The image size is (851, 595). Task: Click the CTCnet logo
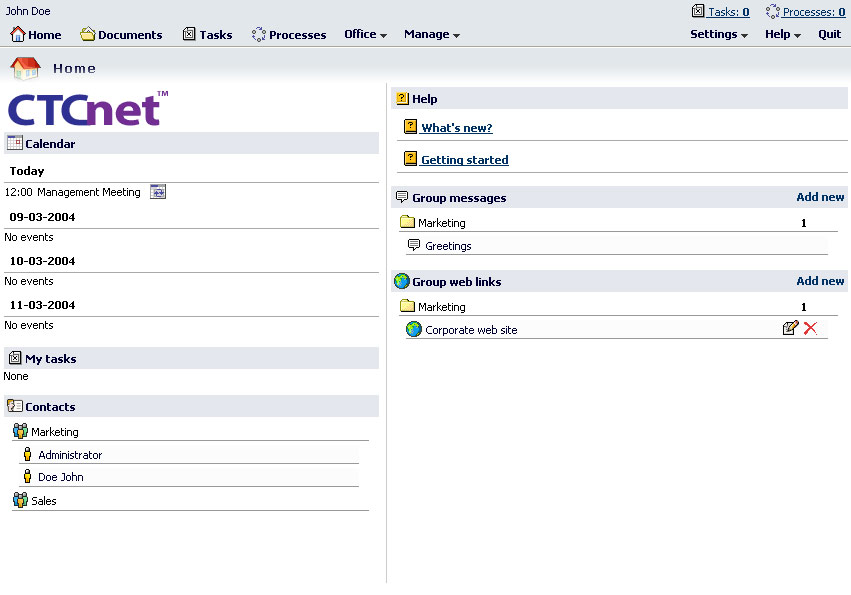click(x=88, y=109)
